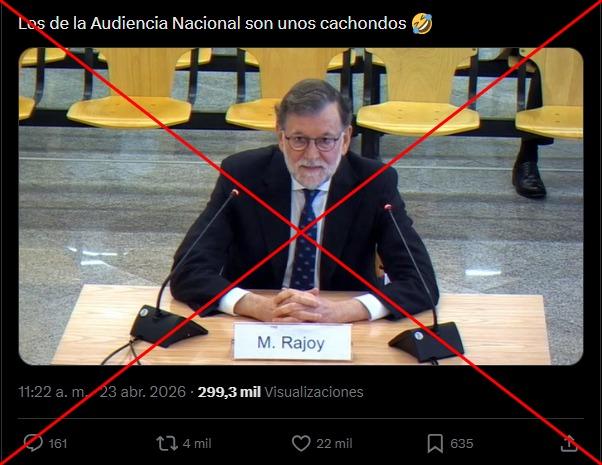Click the M. Rajoy nameplate in the photo
Image resolution: width=602 pixels, height=465 pixels.
pos(293,342)
